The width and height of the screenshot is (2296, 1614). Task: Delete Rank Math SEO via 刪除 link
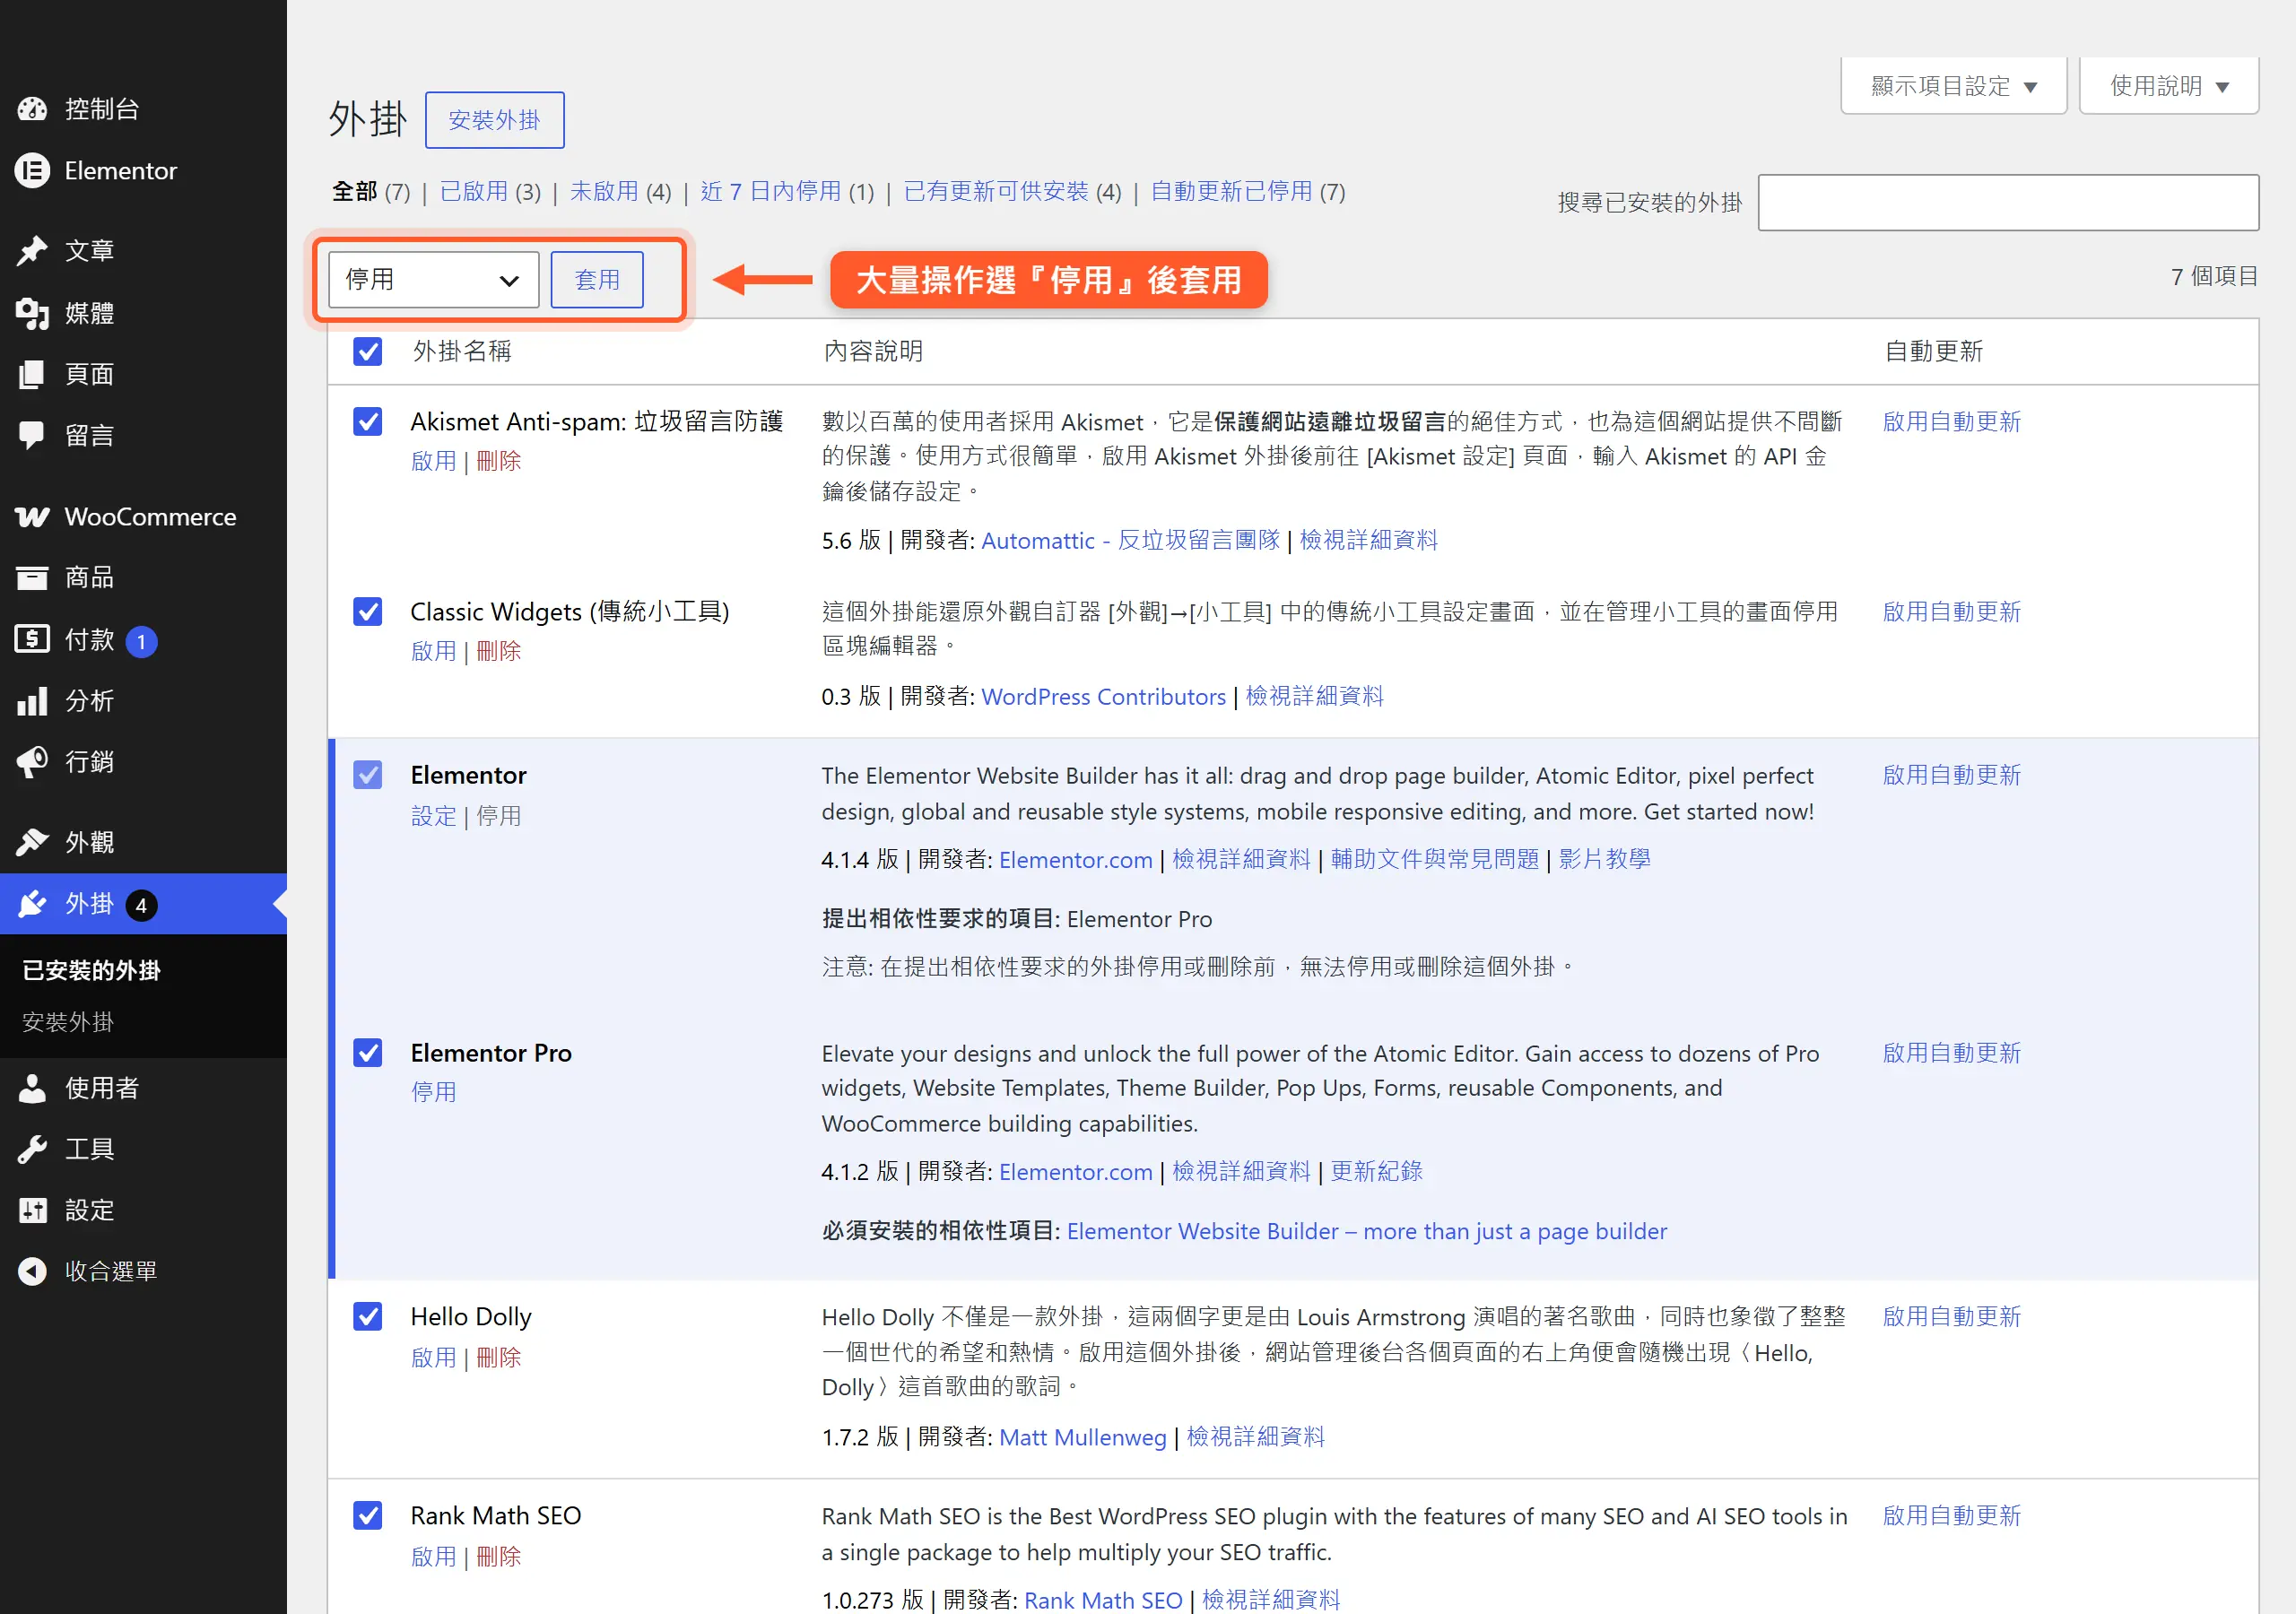498,1556
